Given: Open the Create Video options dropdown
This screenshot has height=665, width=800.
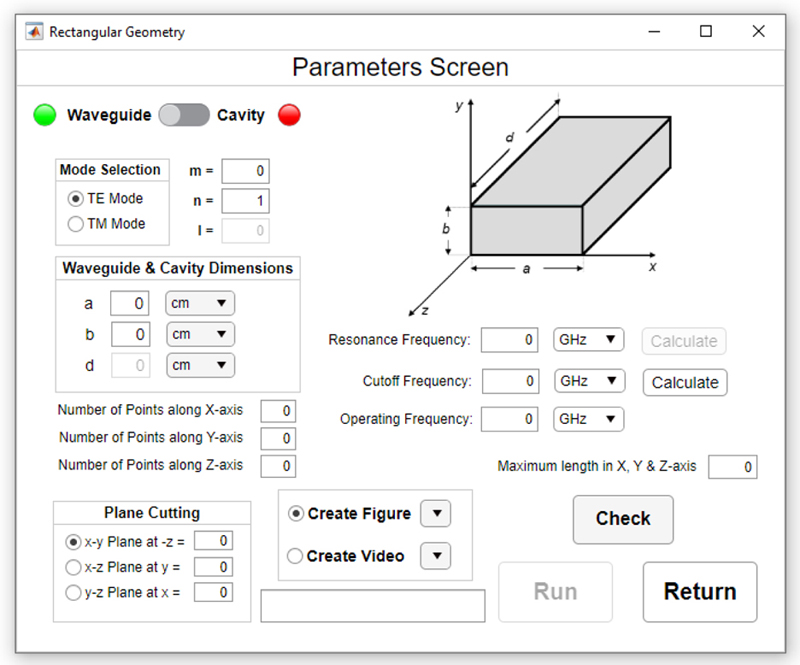Looking at the screenshot, I should coord(436,556).
